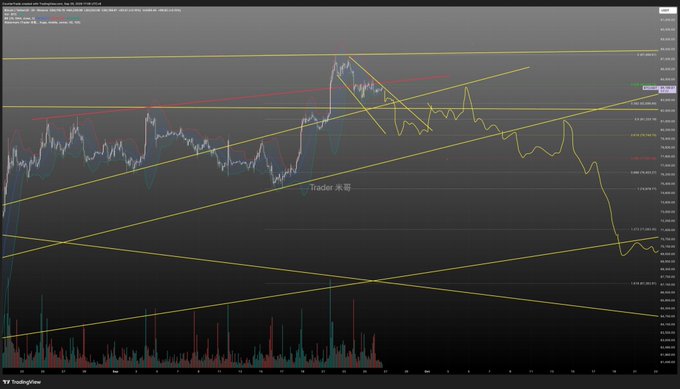Select the 1.272 Fibonacci level label
680x389 pixels.
(644, 229)
